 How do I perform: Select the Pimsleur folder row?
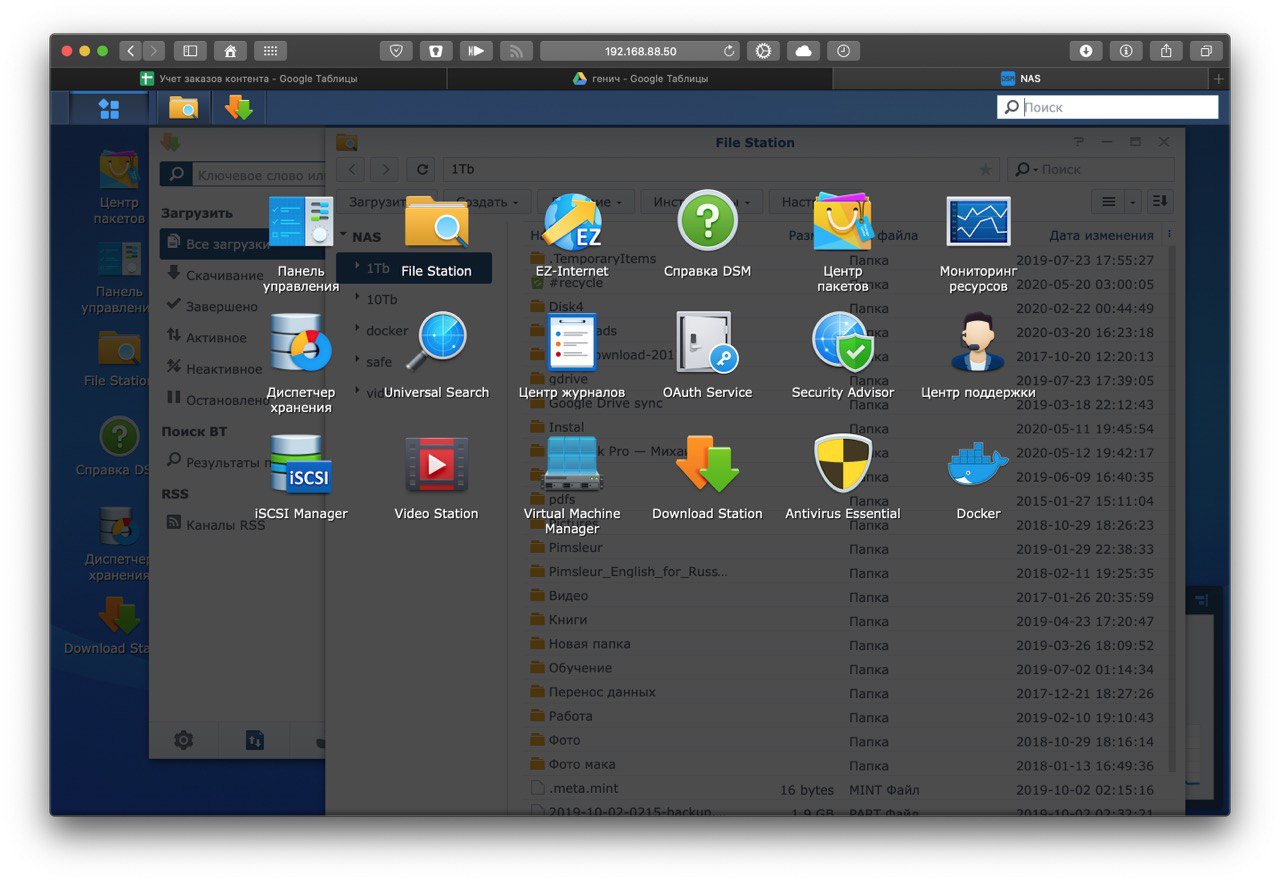point(846,549)
